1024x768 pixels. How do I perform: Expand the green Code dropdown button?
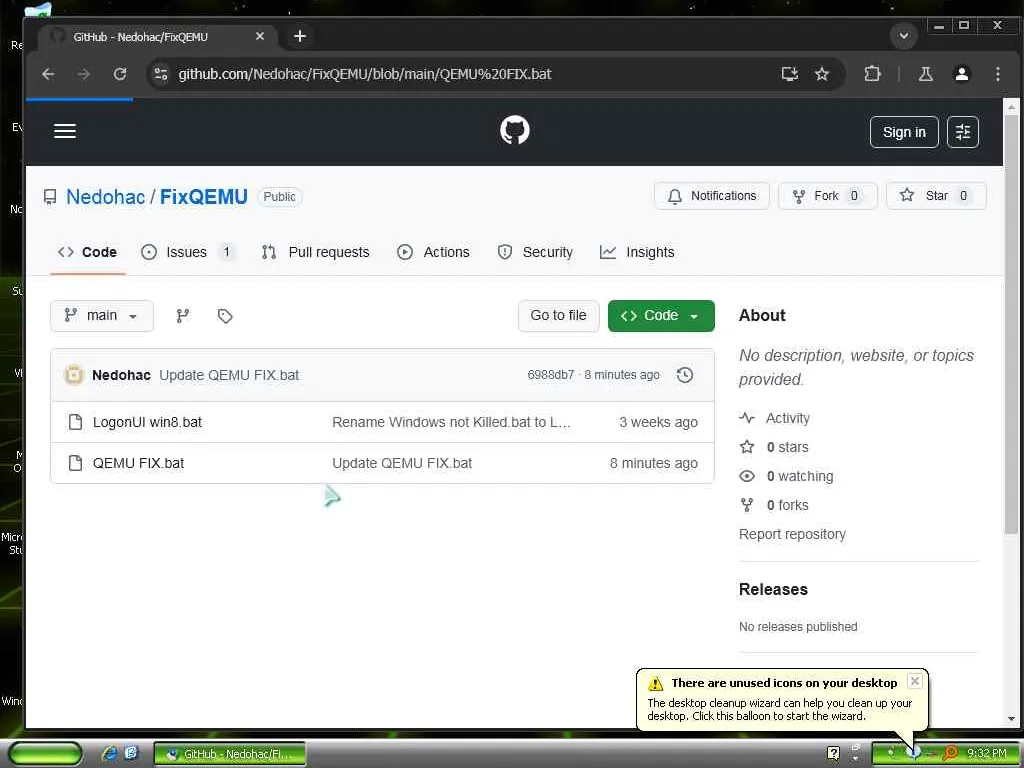point(661,316)
